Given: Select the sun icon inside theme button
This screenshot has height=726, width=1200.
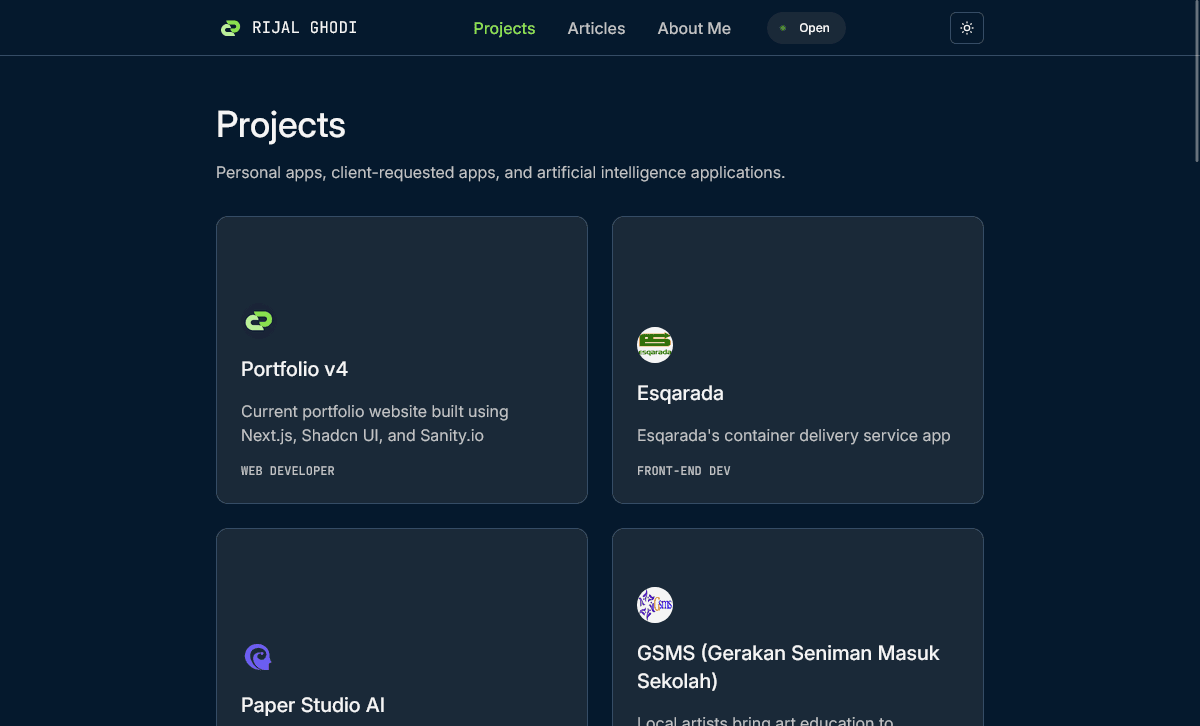Looking at the screenshot, I should coord(966,28).
